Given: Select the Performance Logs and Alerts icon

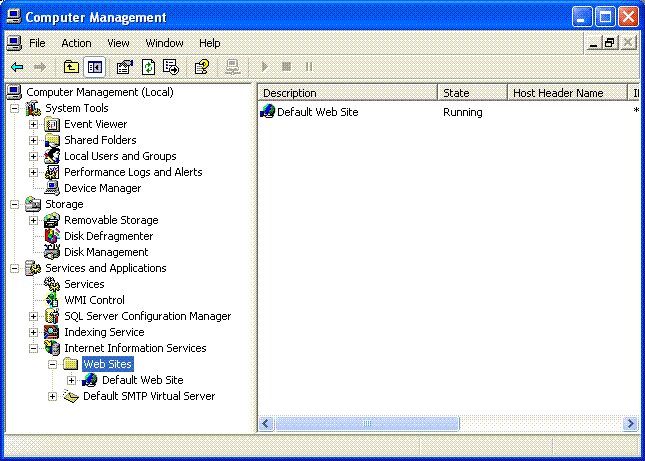Looking at the screenshot, I should pos(52,172).
